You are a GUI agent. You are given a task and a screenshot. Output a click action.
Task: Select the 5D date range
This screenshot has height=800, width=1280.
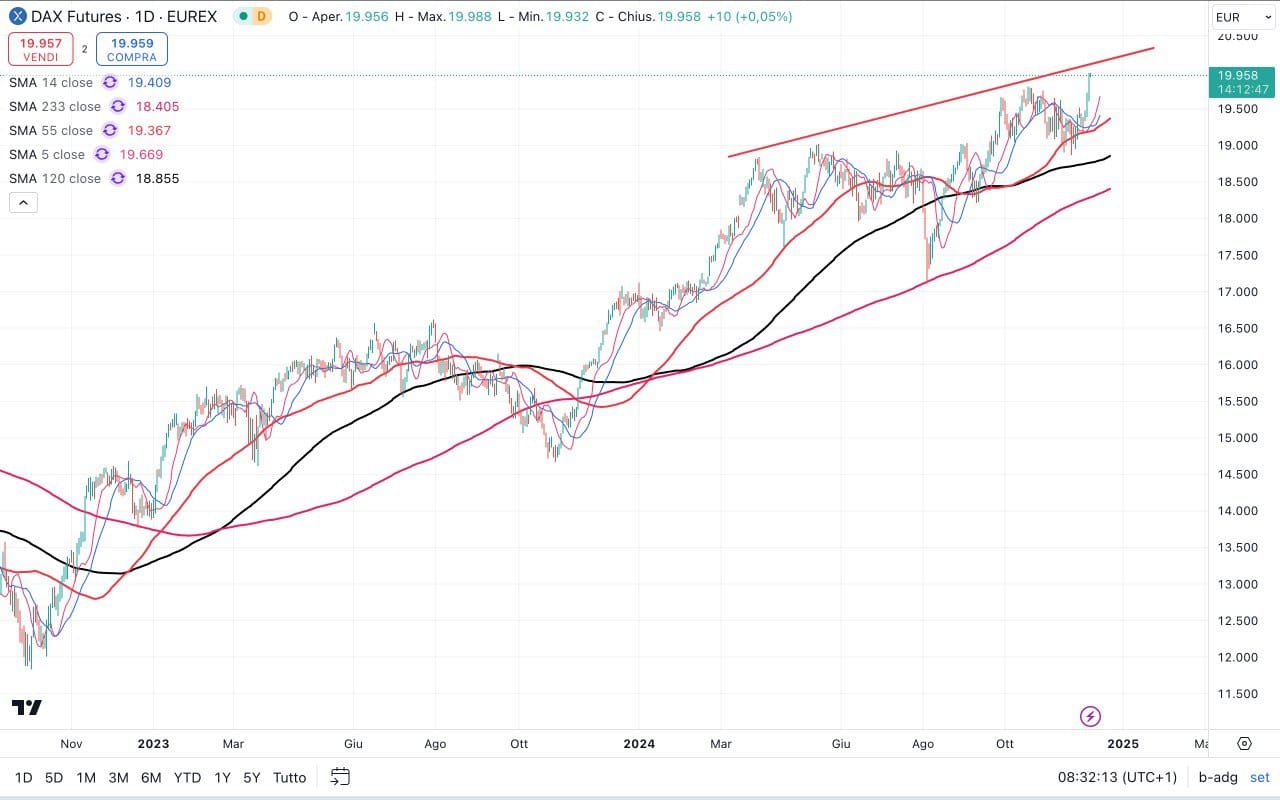54,777
